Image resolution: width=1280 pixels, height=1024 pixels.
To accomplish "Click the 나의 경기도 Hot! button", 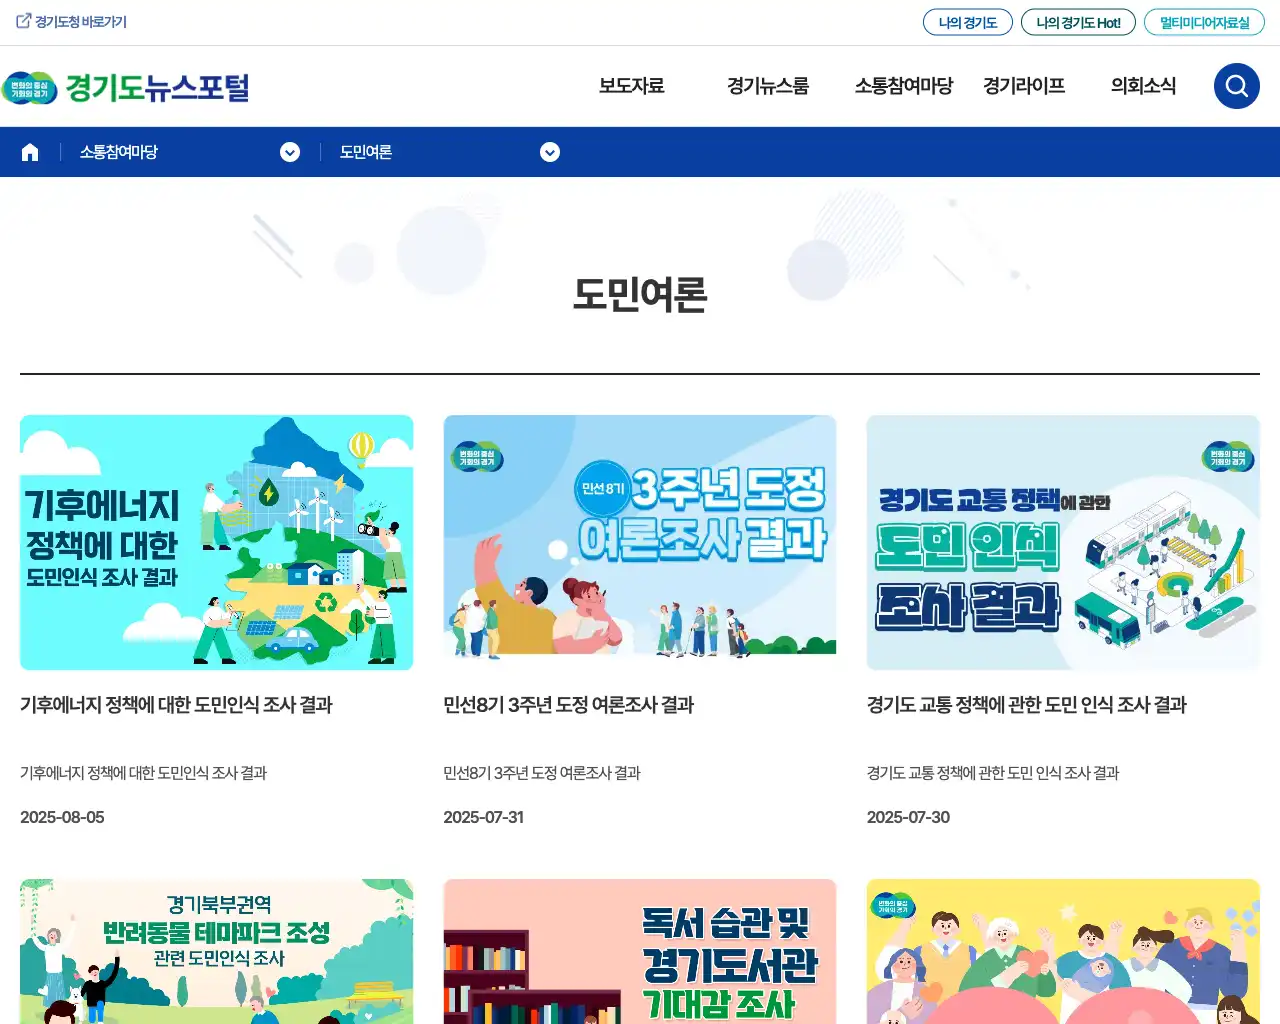I will [x=1078, y=22].
